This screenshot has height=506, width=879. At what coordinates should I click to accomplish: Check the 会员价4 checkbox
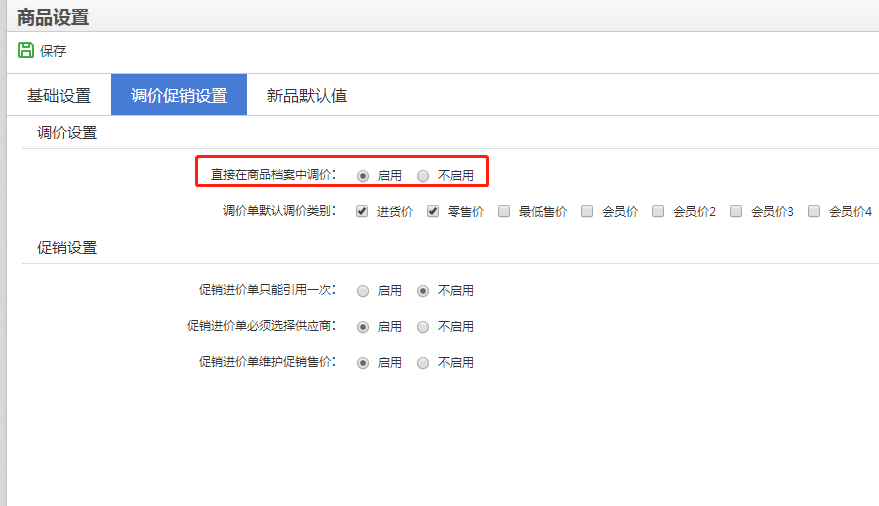coord(814,211)
